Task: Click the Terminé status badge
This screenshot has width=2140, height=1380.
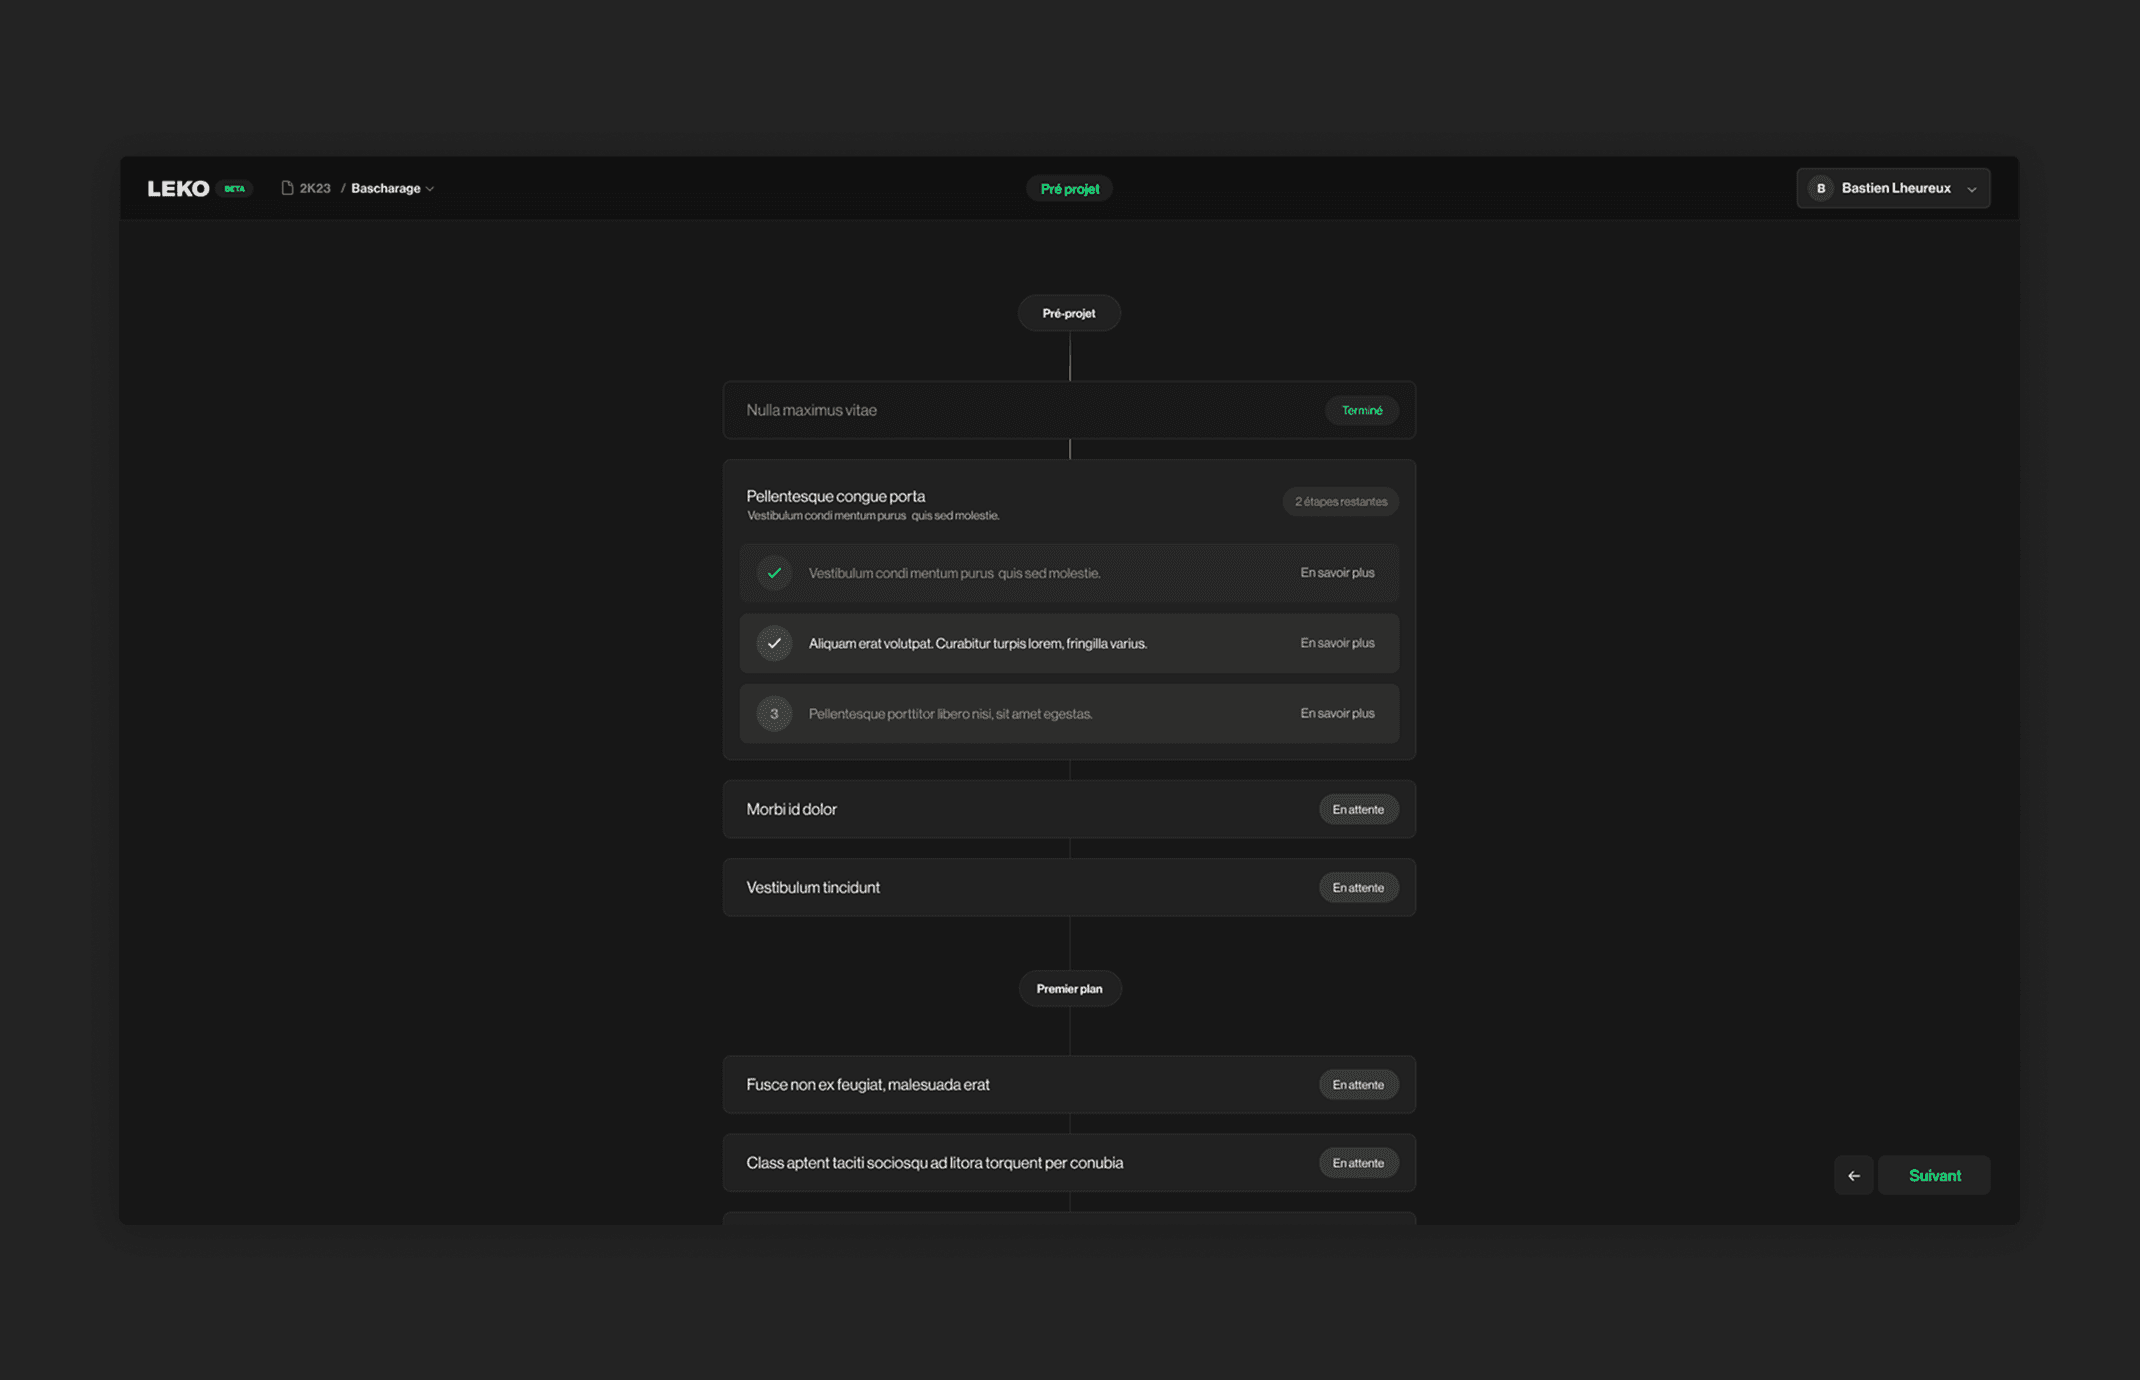Action: pos(1361,410)
